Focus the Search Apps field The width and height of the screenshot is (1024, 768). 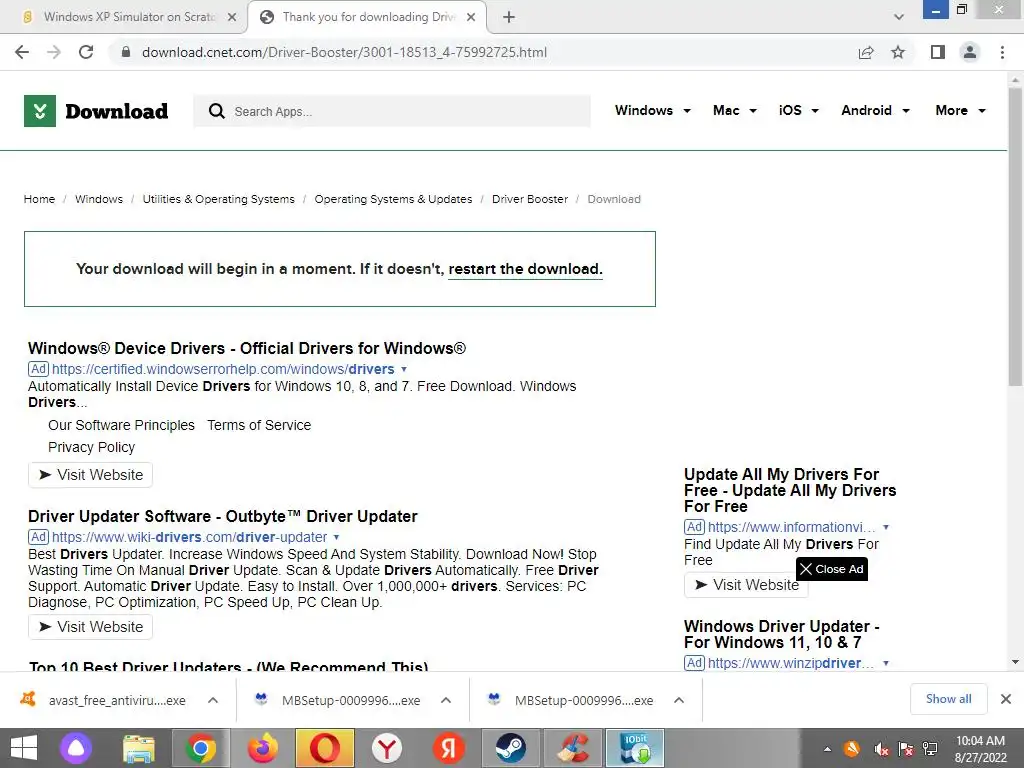coord(392,111)
